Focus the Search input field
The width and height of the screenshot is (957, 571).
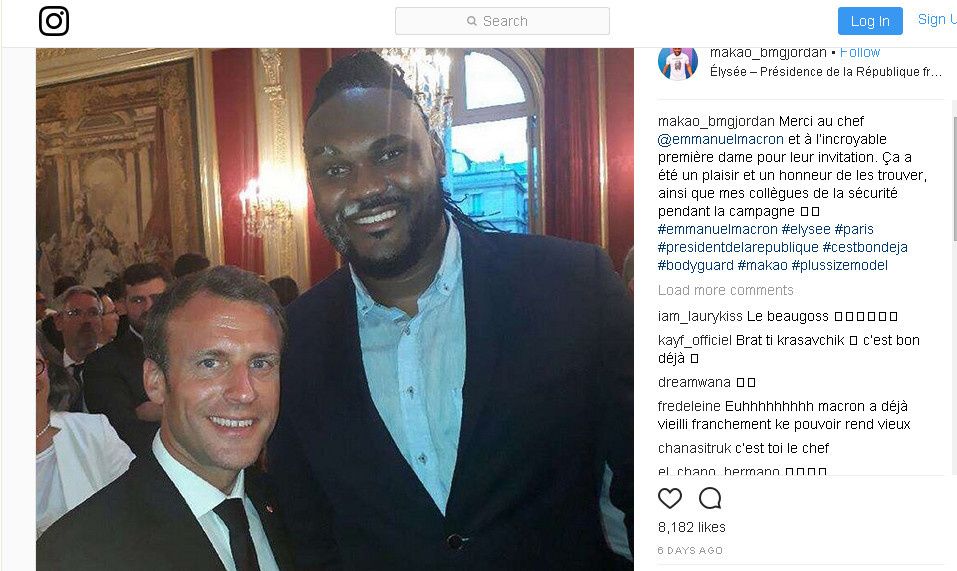pos(502,21)
